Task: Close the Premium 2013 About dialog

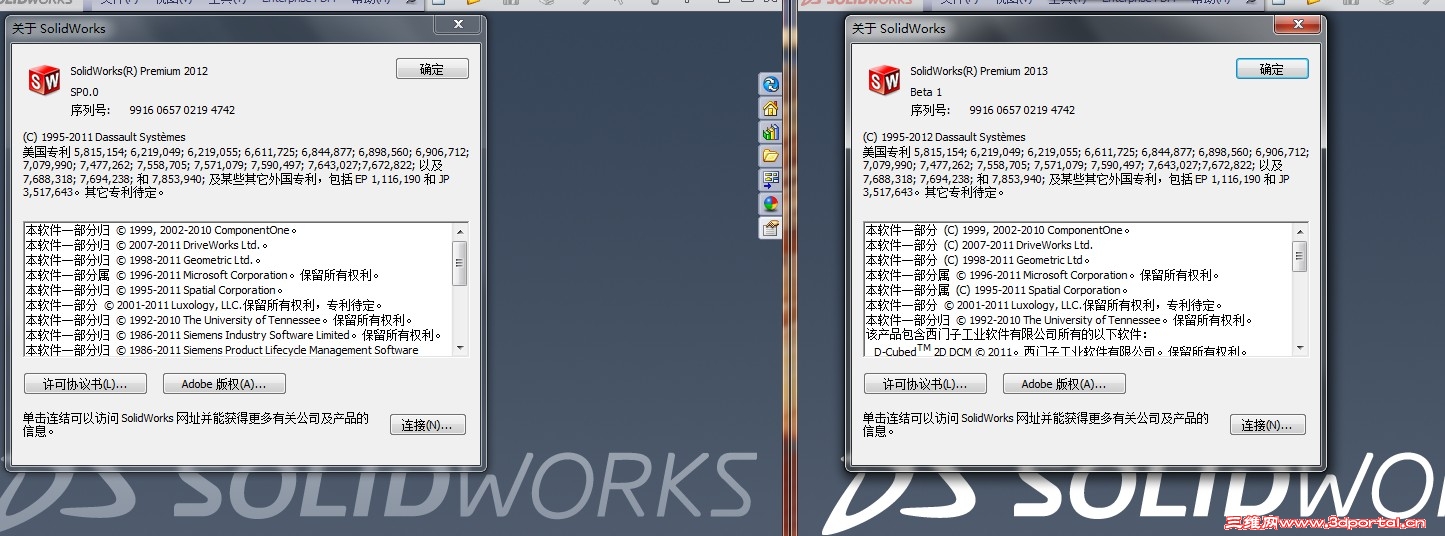Action: (x=1298, y=24)
